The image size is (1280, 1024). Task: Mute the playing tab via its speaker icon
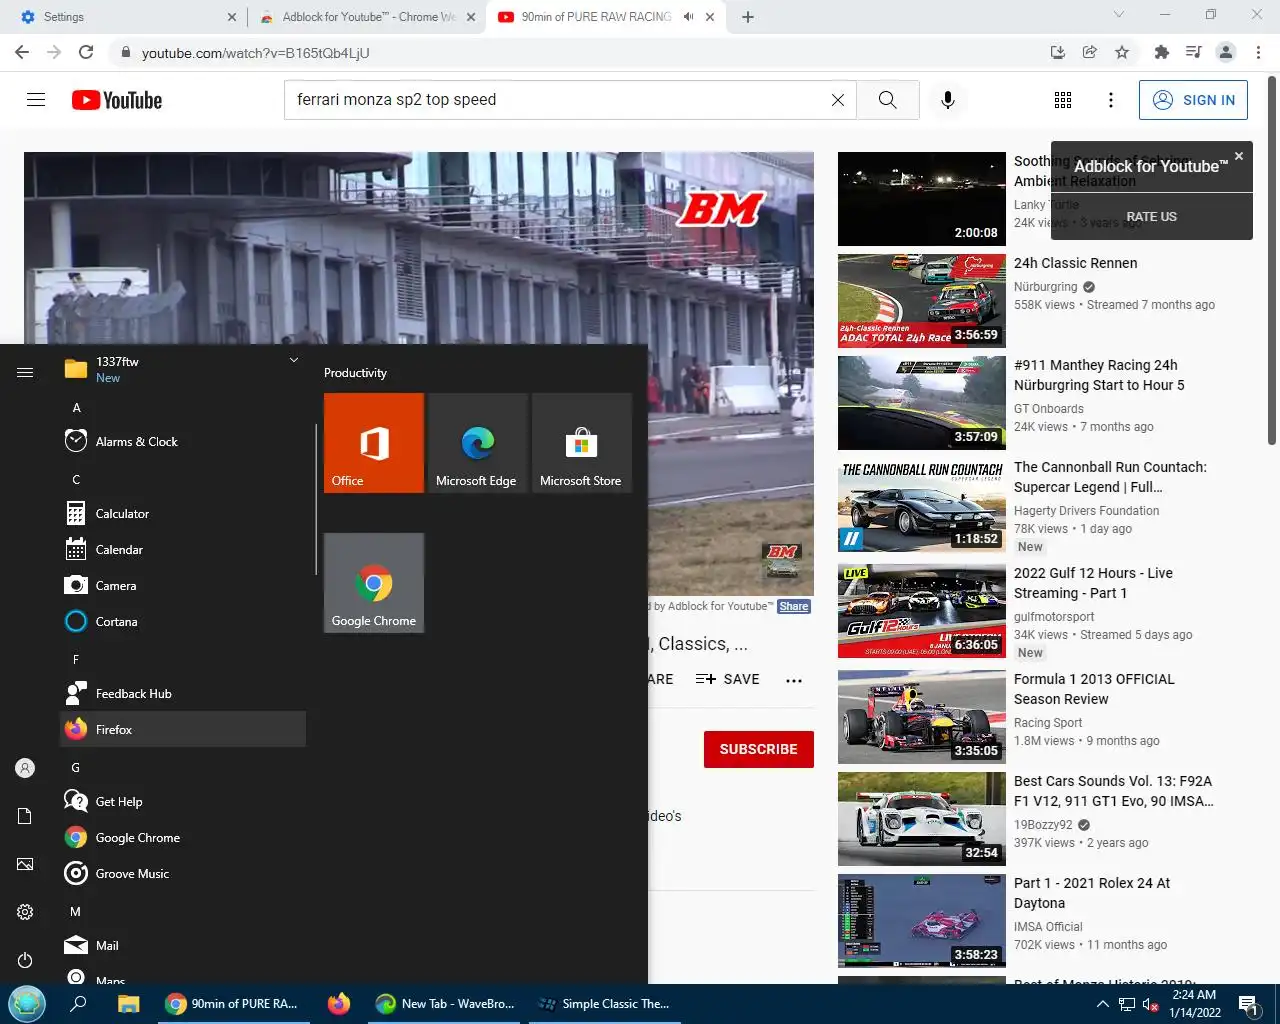pos(688,17)
